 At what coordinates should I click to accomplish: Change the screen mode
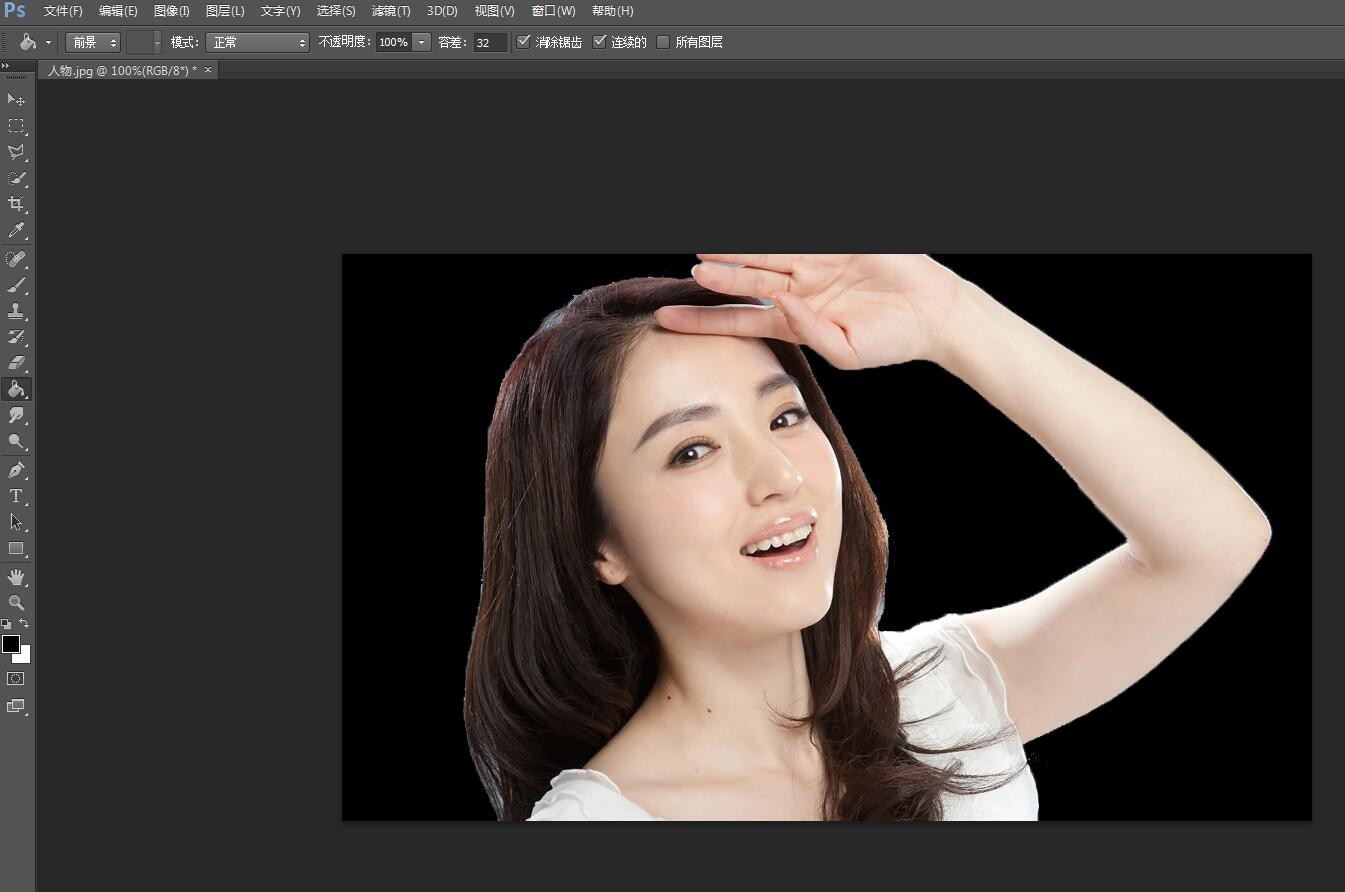coord(15,706)
